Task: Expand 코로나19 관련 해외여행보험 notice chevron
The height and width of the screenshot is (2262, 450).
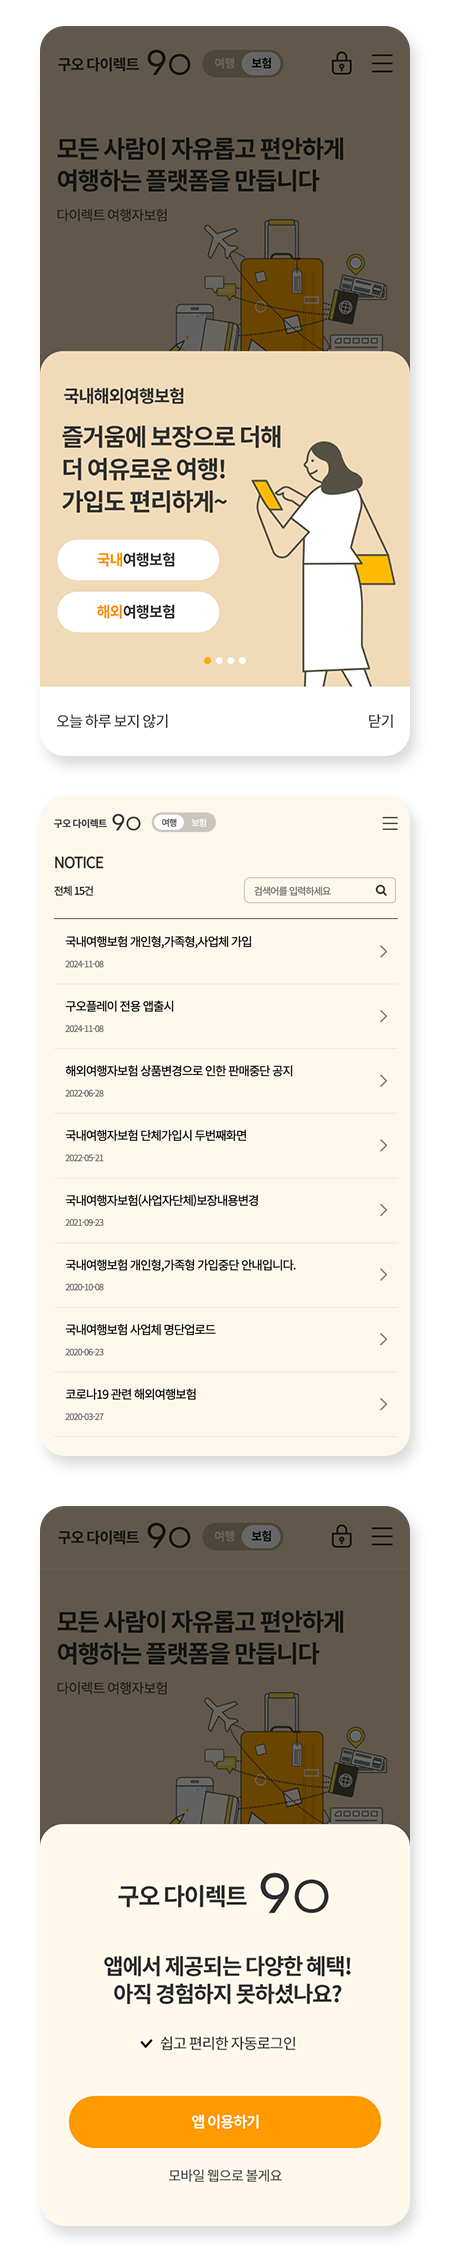Action: pos(383,1404)
